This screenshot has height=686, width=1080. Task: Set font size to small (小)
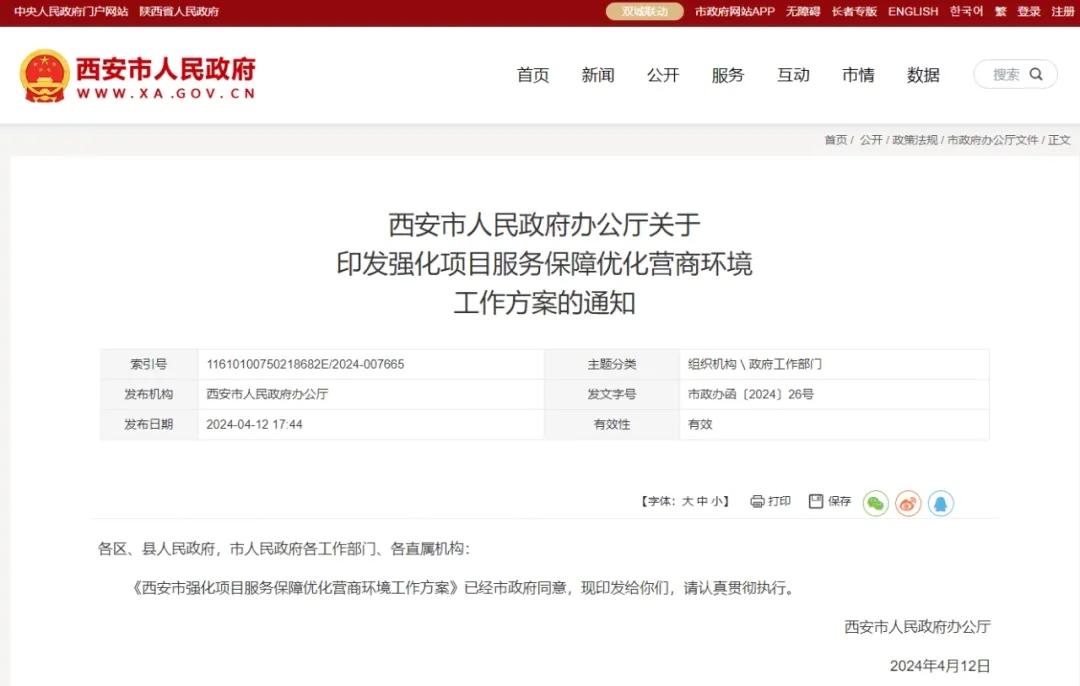[716, 501]
